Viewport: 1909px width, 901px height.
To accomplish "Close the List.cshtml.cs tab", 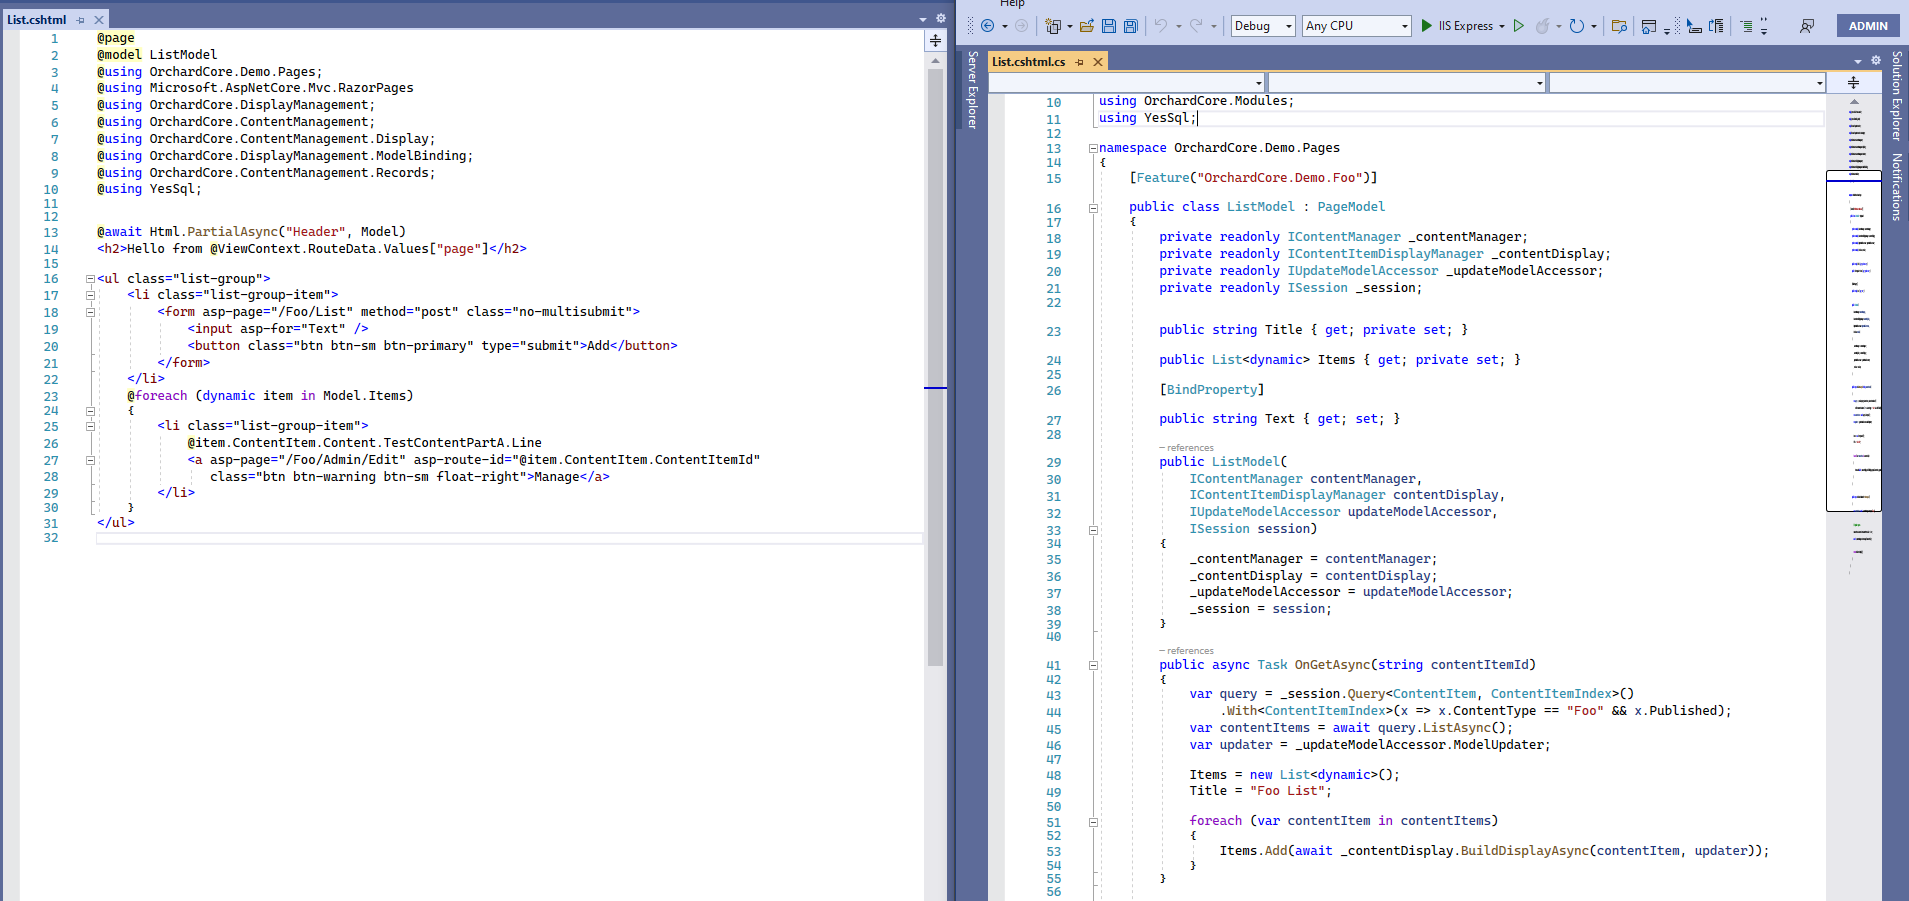I will point(1098,62).
